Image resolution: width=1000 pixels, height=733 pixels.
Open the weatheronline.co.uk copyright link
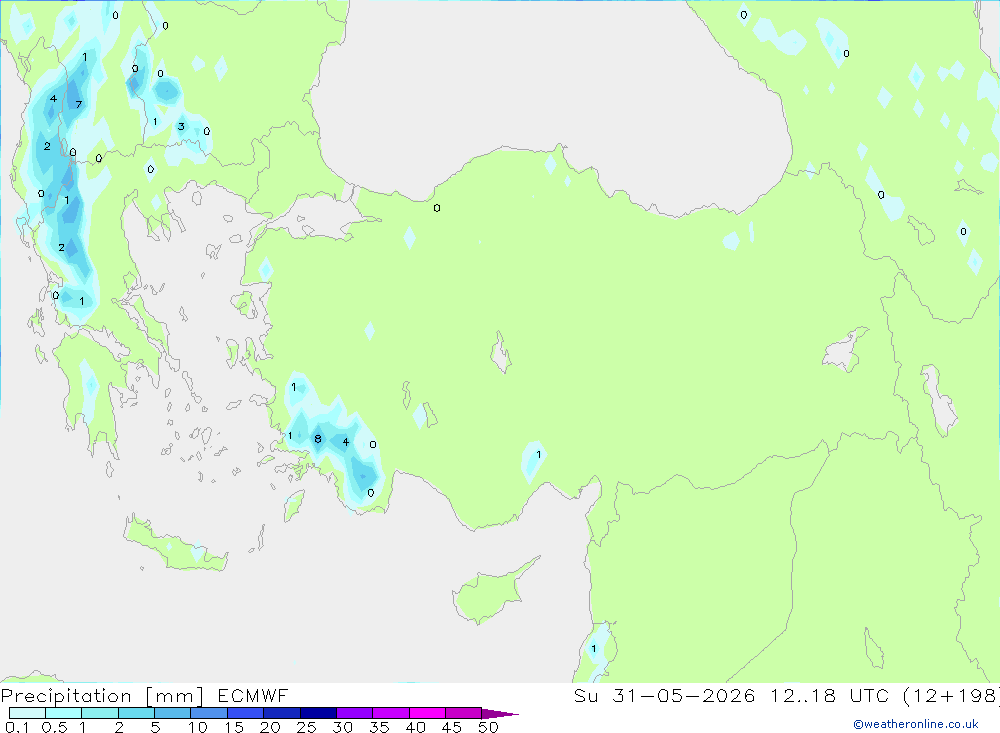point(916,724)
